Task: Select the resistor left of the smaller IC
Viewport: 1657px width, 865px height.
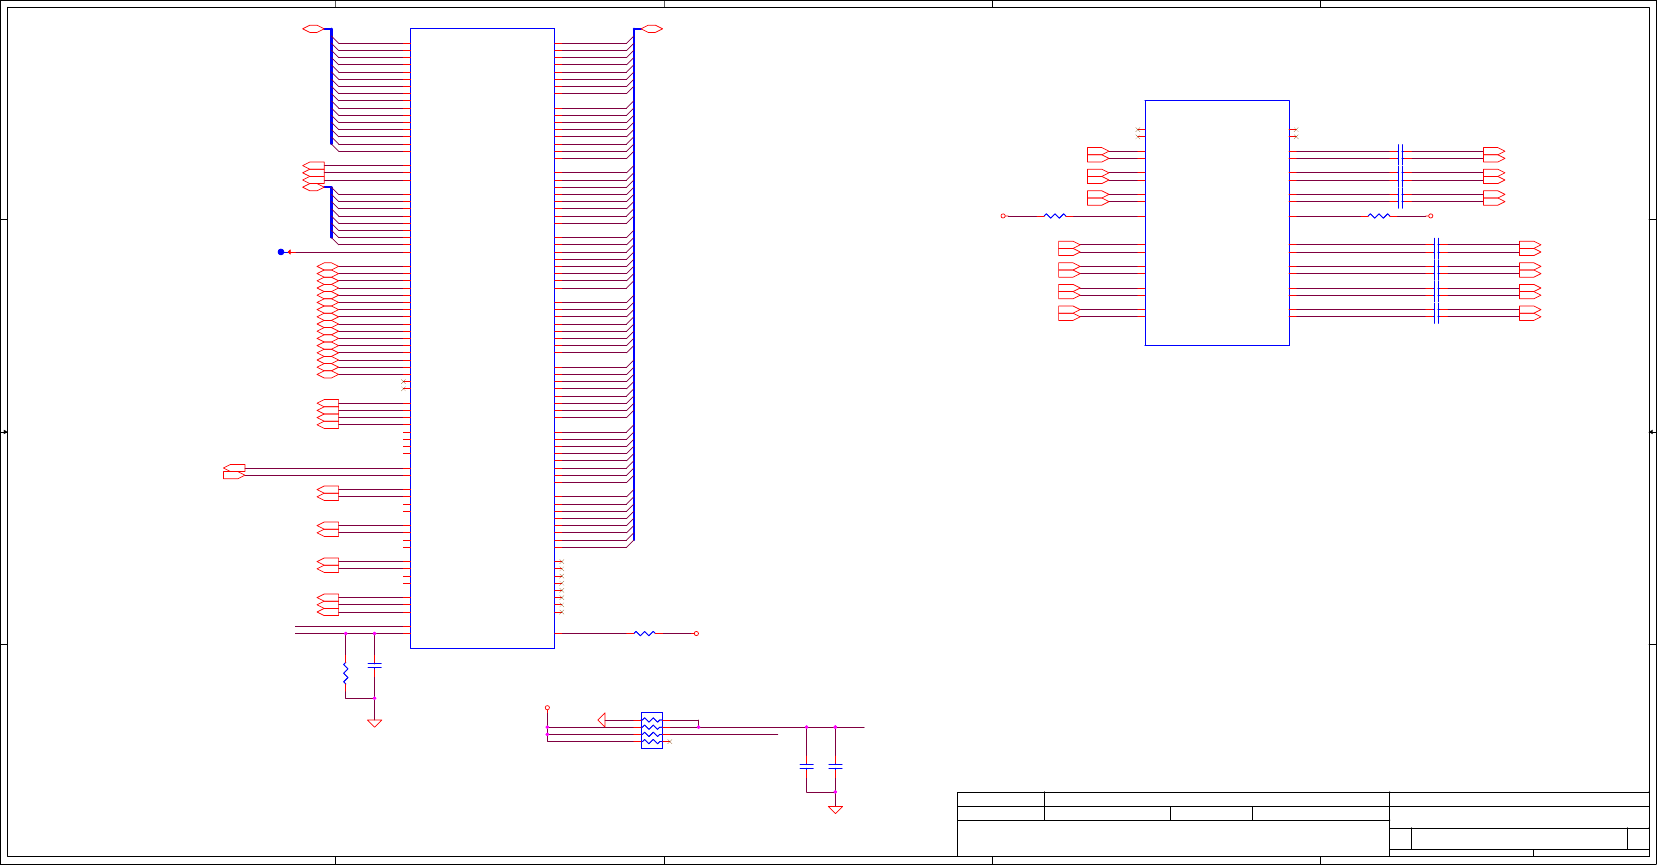Action: click(1055, 216)
